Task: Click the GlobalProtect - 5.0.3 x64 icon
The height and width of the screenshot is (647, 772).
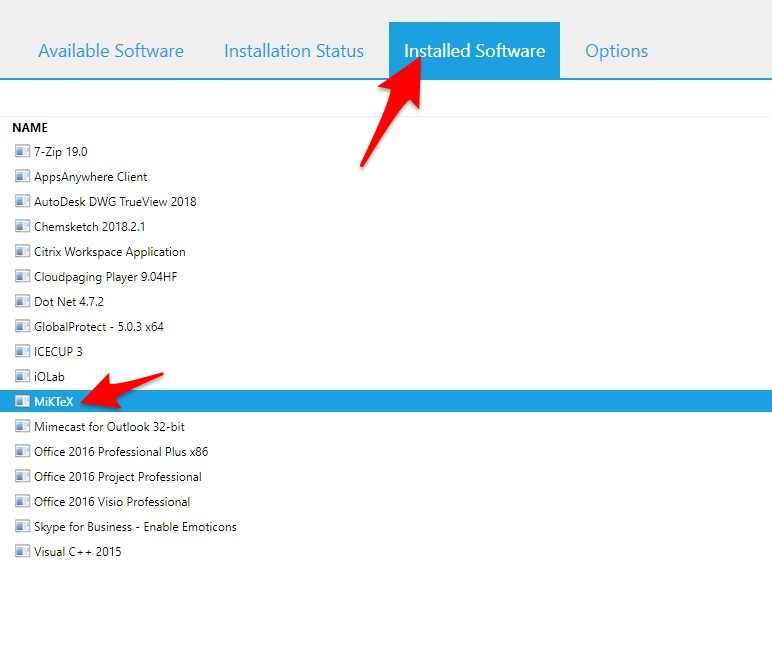Action: (22, 326)
